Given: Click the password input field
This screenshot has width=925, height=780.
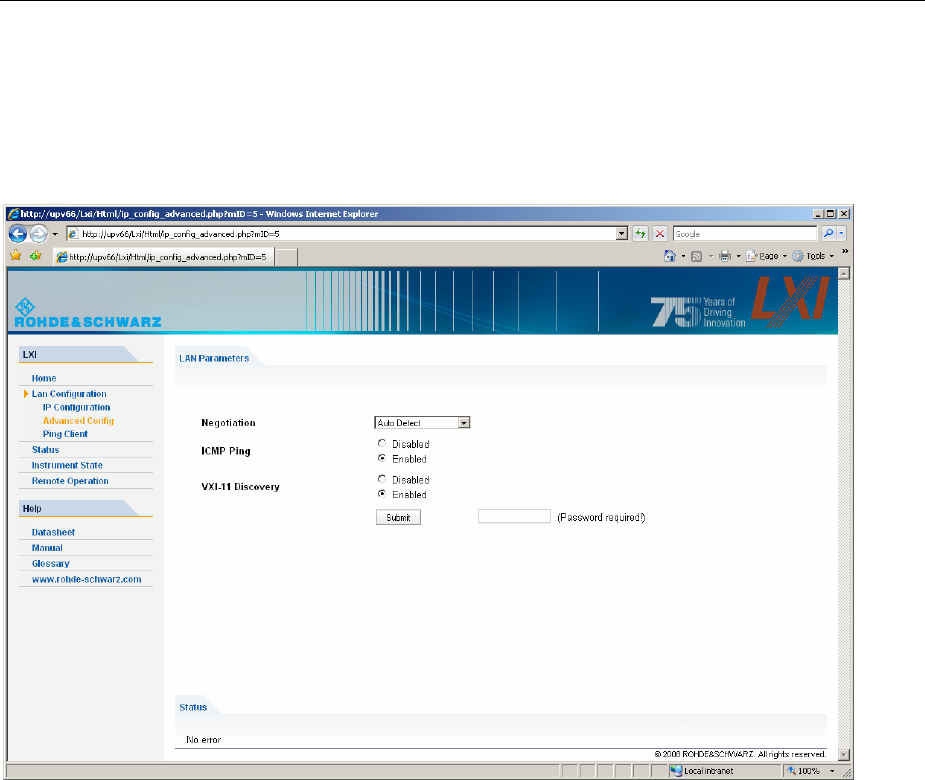Looking at the screenshot, I should click(514, 516).
